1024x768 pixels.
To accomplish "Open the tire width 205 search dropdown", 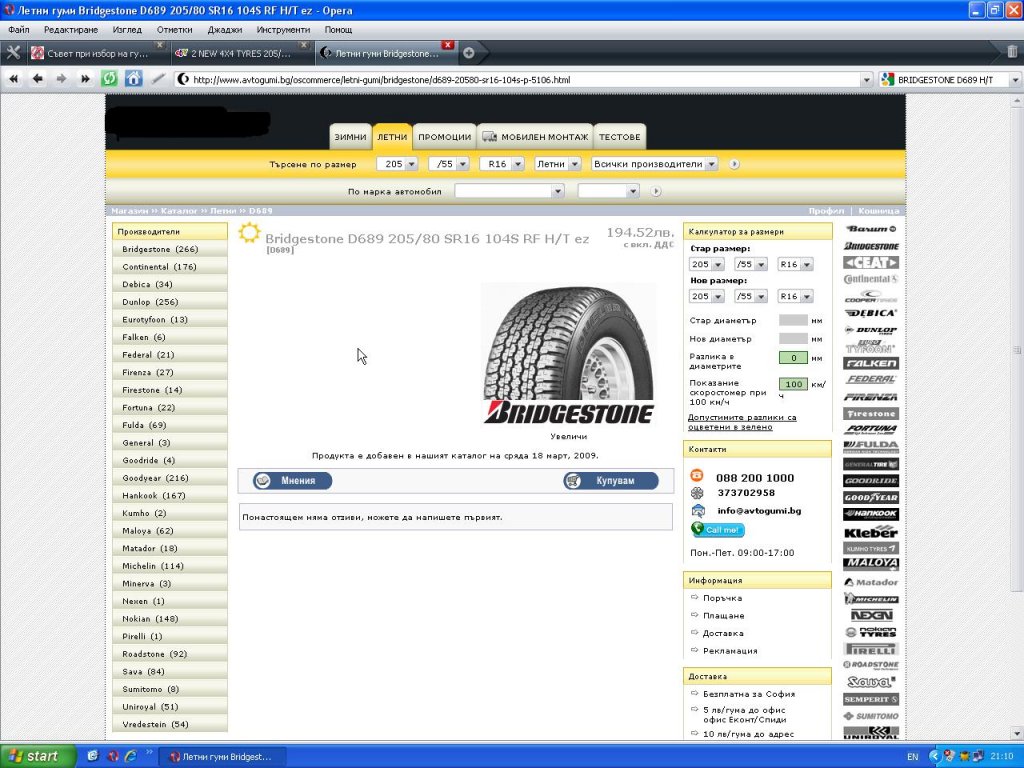I will [x=397, y=164].
